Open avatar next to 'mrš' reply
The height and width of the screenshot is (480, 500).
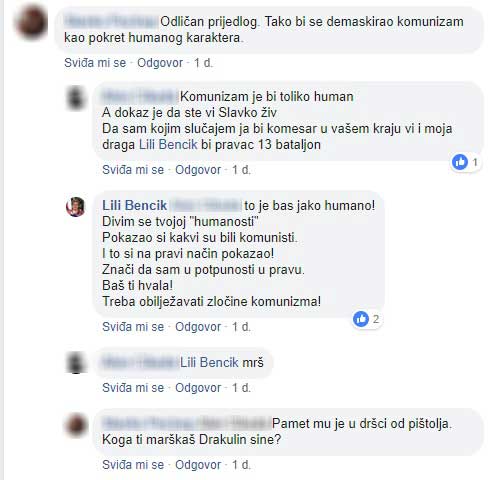(x=76, y=362)
